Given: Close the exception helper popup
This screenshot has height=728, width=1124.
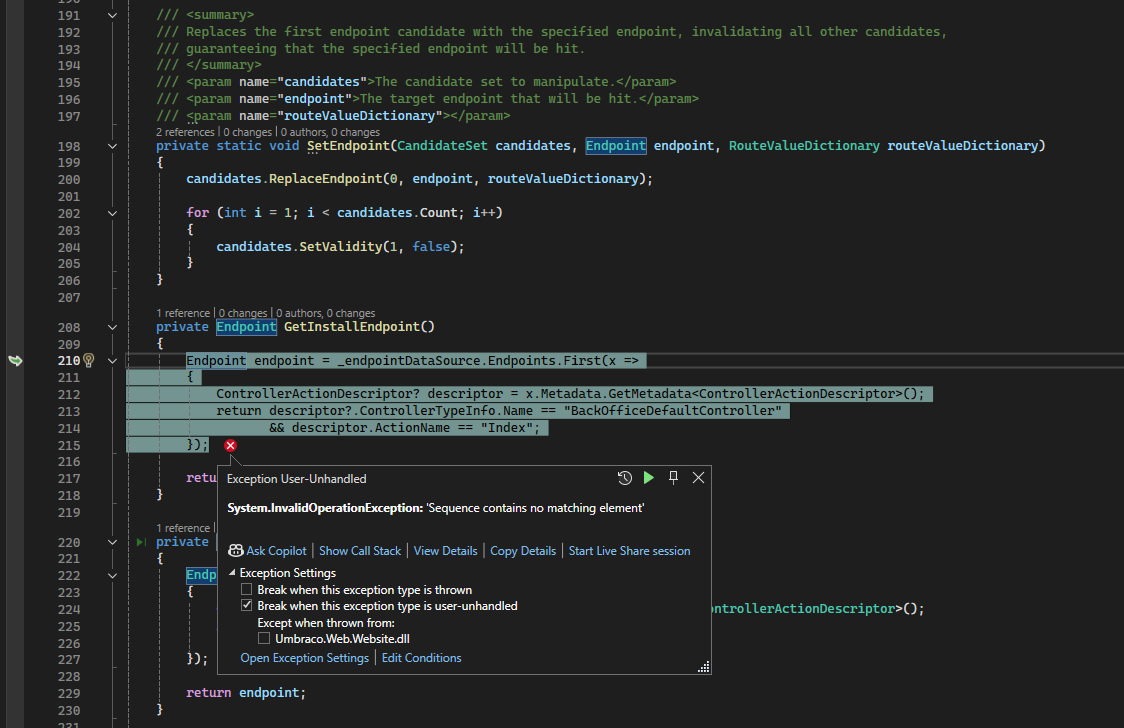Looking at the screenshot, I should coord(698,478).
